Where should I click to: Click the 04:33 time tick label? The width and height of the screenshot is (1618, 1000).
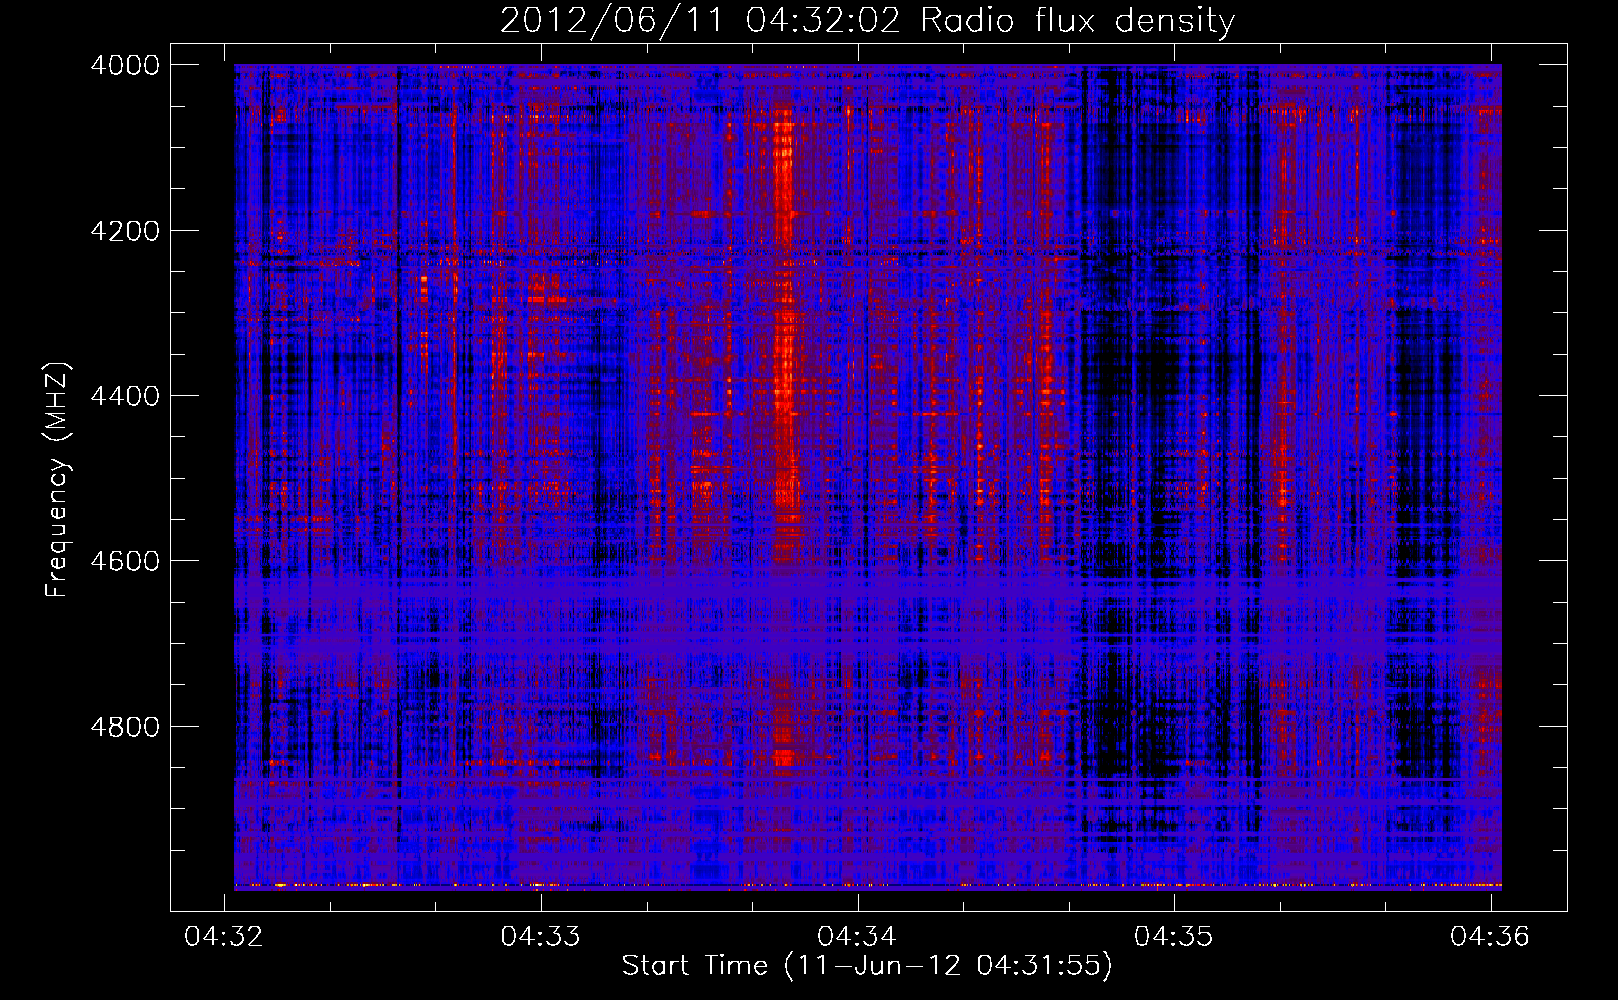pyautogui.click(x=541, y=936)
